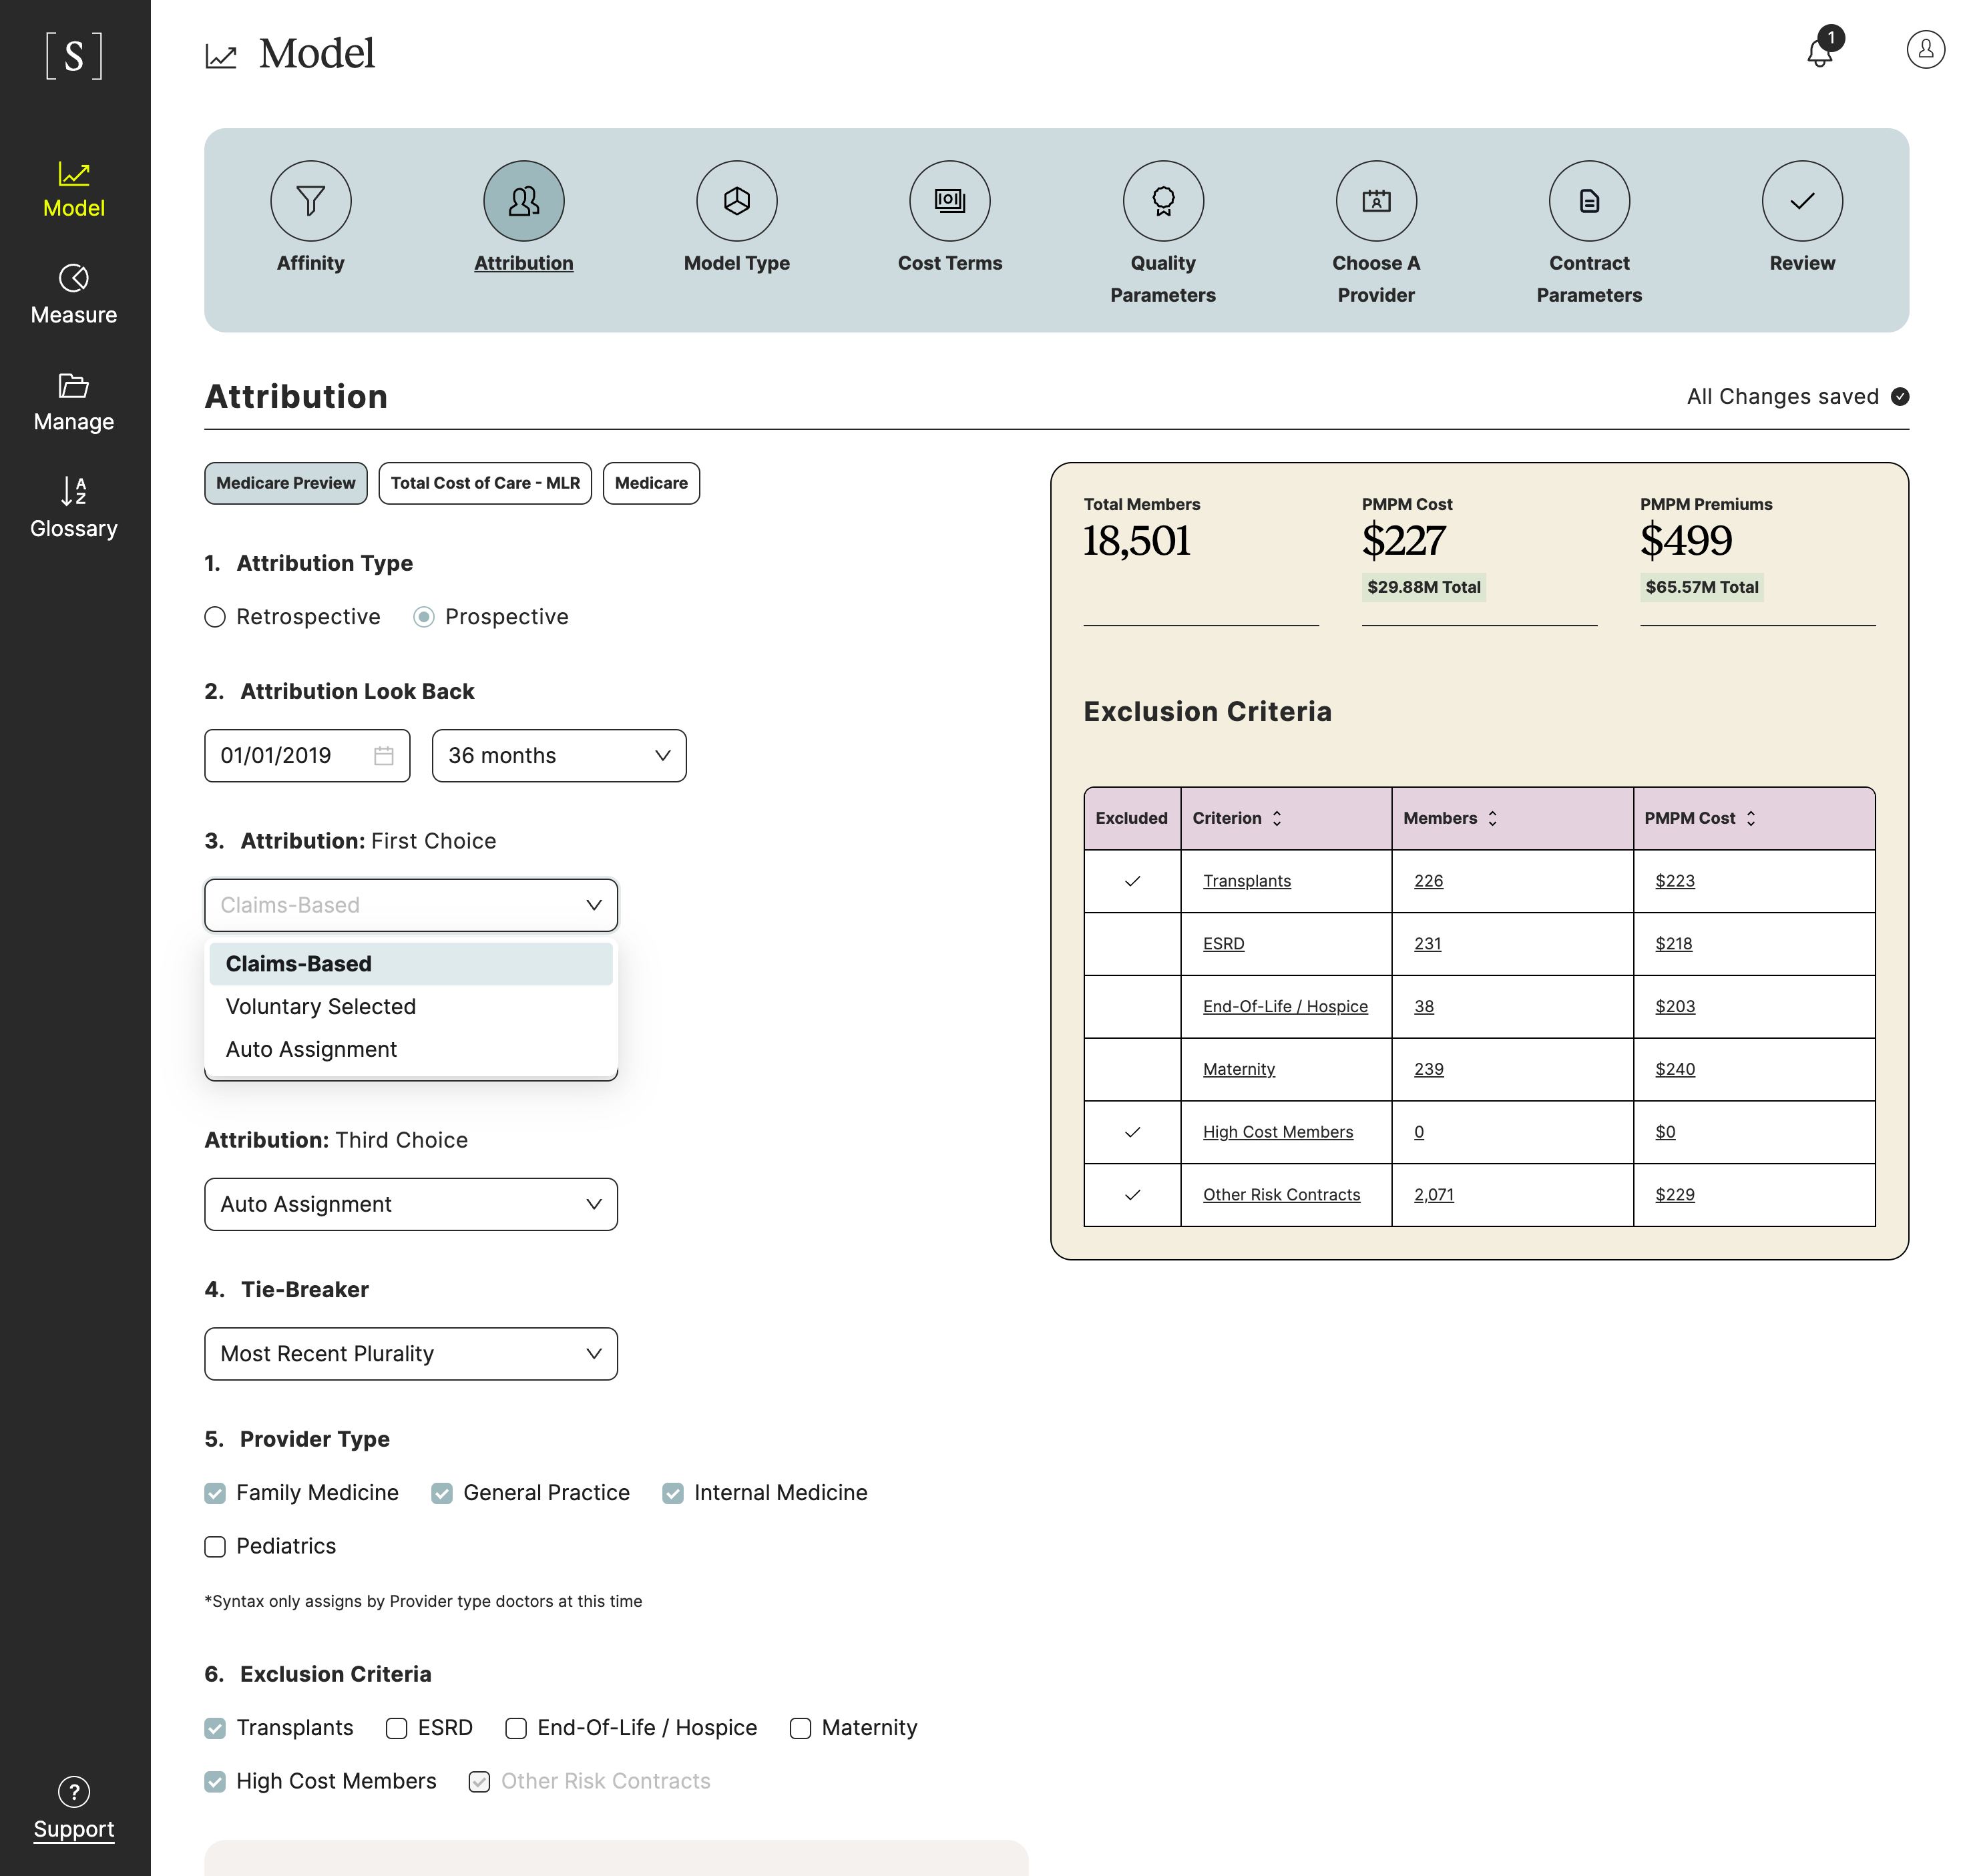Go to the Affinity filter step
The image size is (1963, 1876).
click(x=311, y=201)
